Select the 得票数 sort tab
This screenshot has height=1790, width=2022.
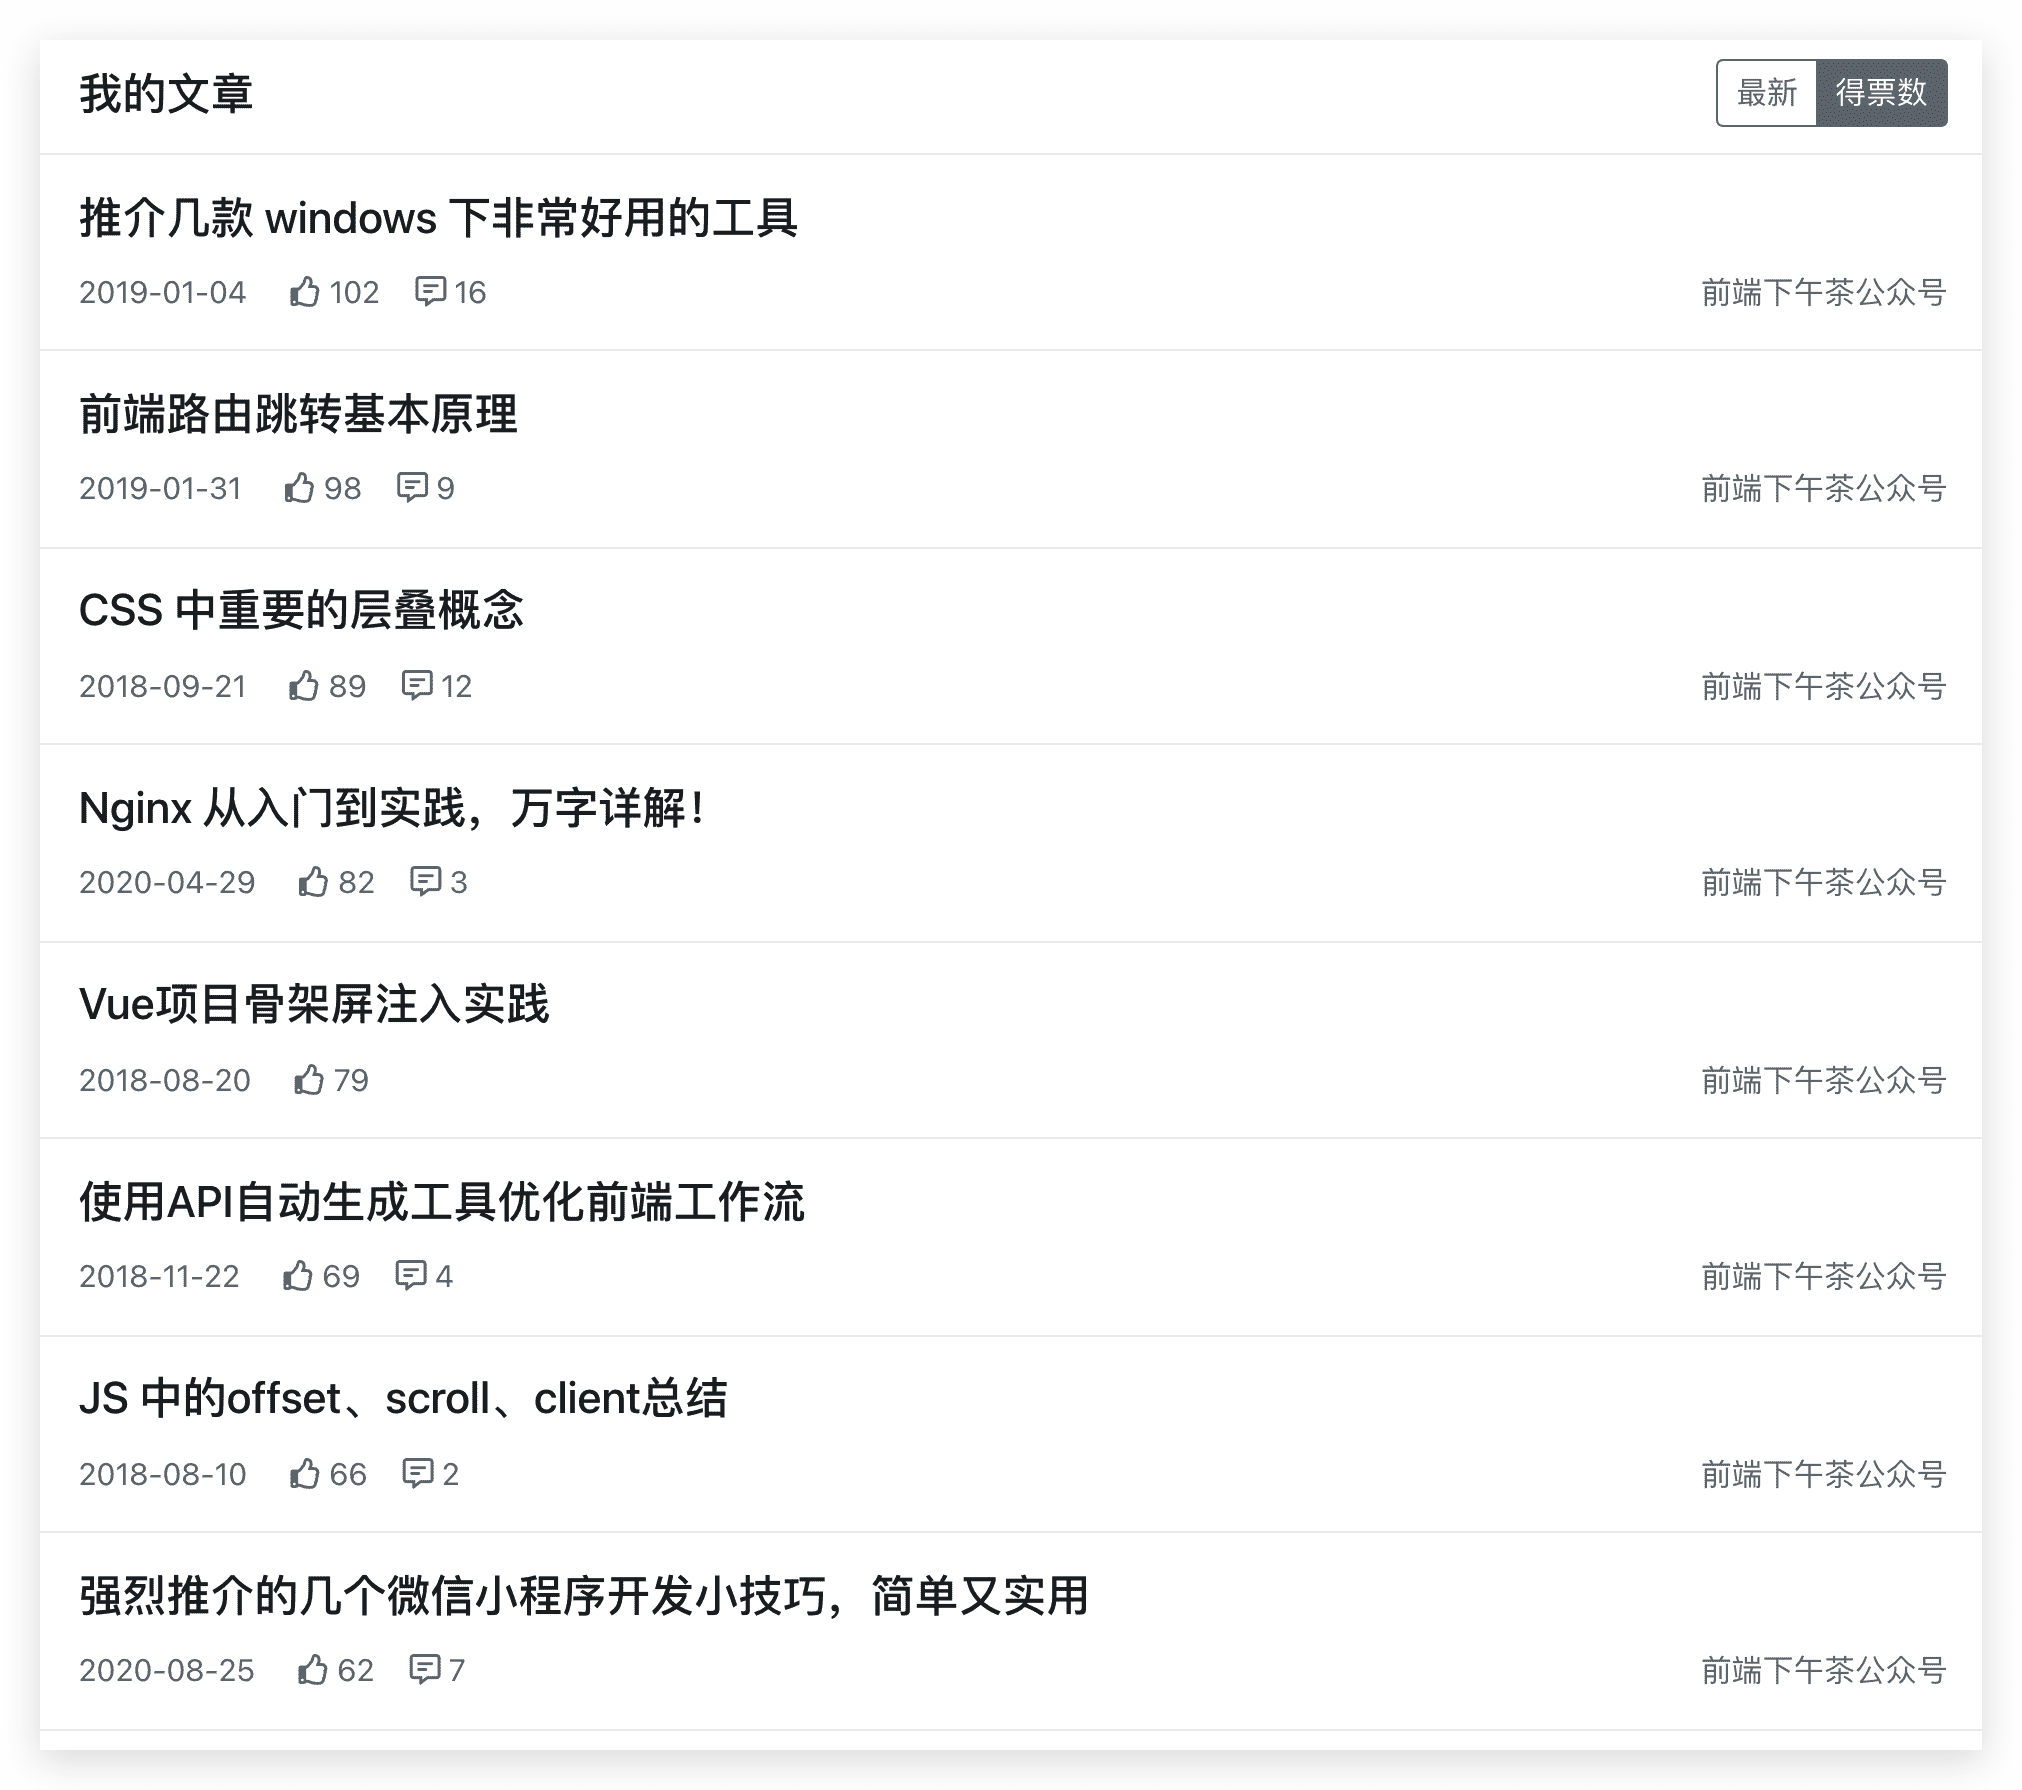(x=1881, y=93)
